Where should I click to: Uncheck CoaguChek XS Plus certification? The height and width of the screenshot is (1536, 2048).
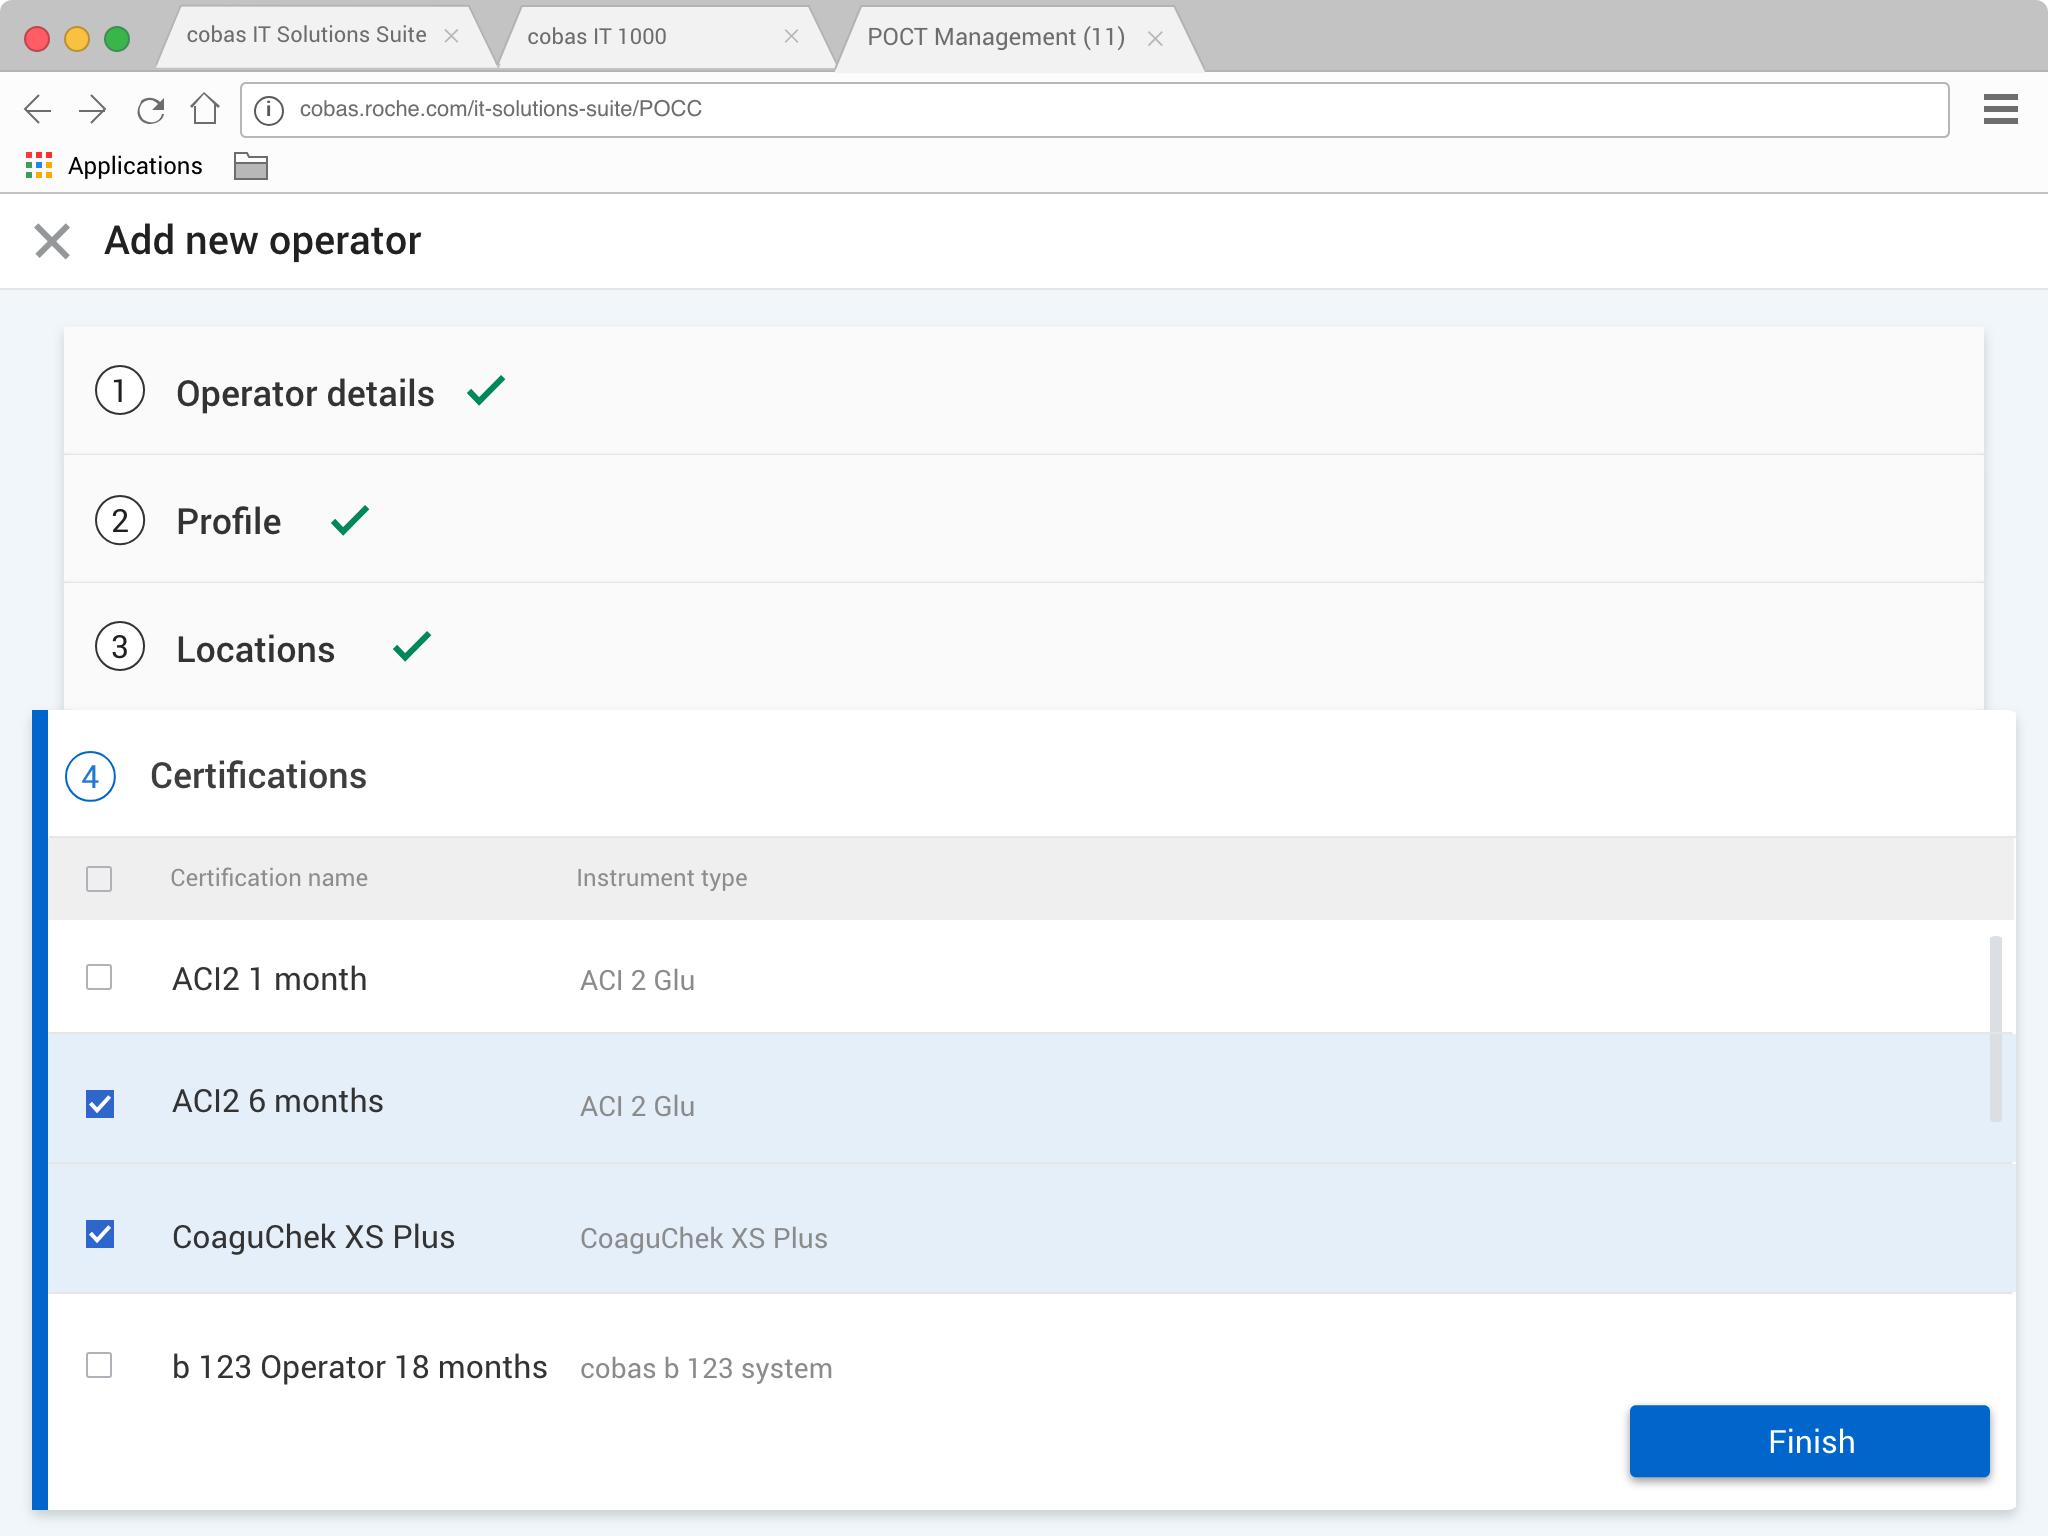click(x=99, y=1235)
